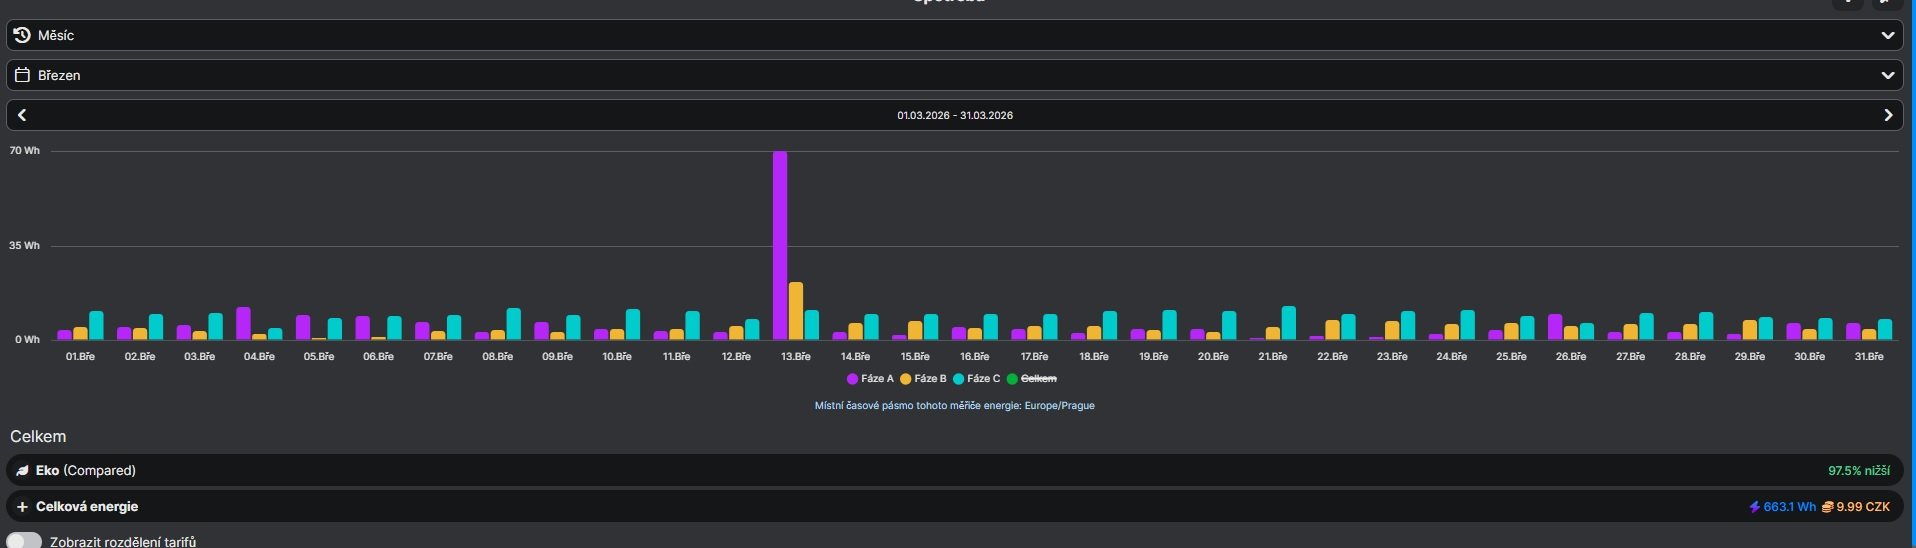Click the coins icon near 9.99 CZK
The image size is (1916, 548).
(1827, 507)
